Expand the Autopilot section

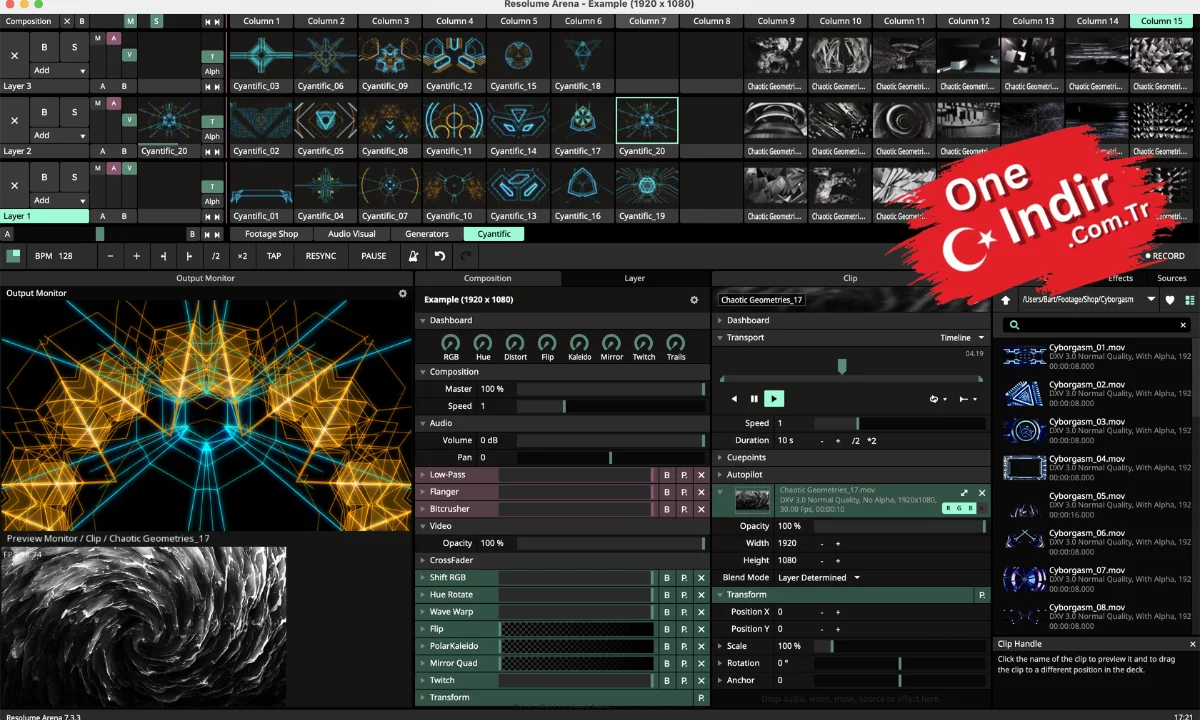click(719, 475)
